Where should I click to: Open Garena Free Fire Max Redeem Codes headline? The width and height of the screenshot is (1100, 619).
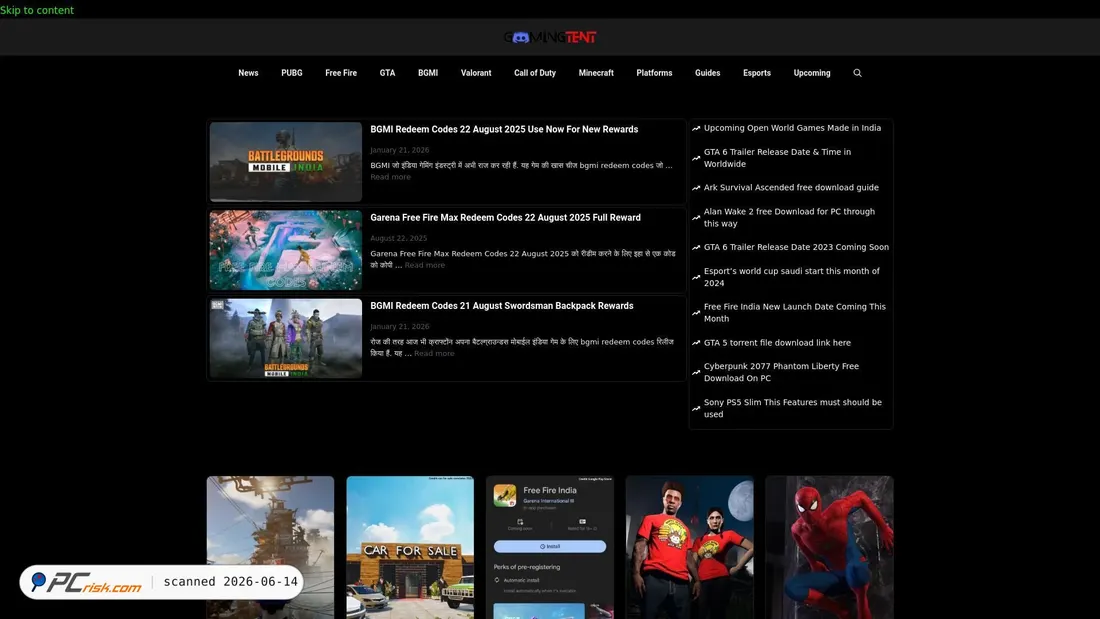click(505, 218)
